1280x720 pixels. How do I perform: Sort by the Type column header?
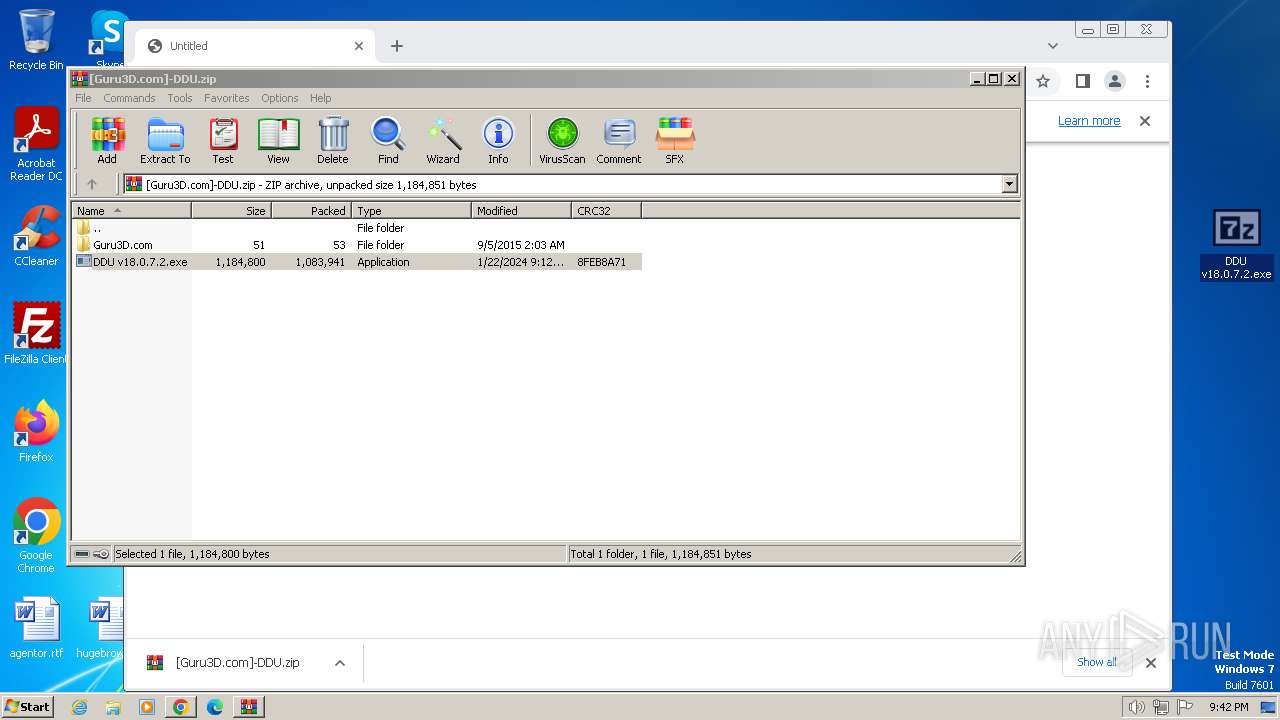pos(411,210)
